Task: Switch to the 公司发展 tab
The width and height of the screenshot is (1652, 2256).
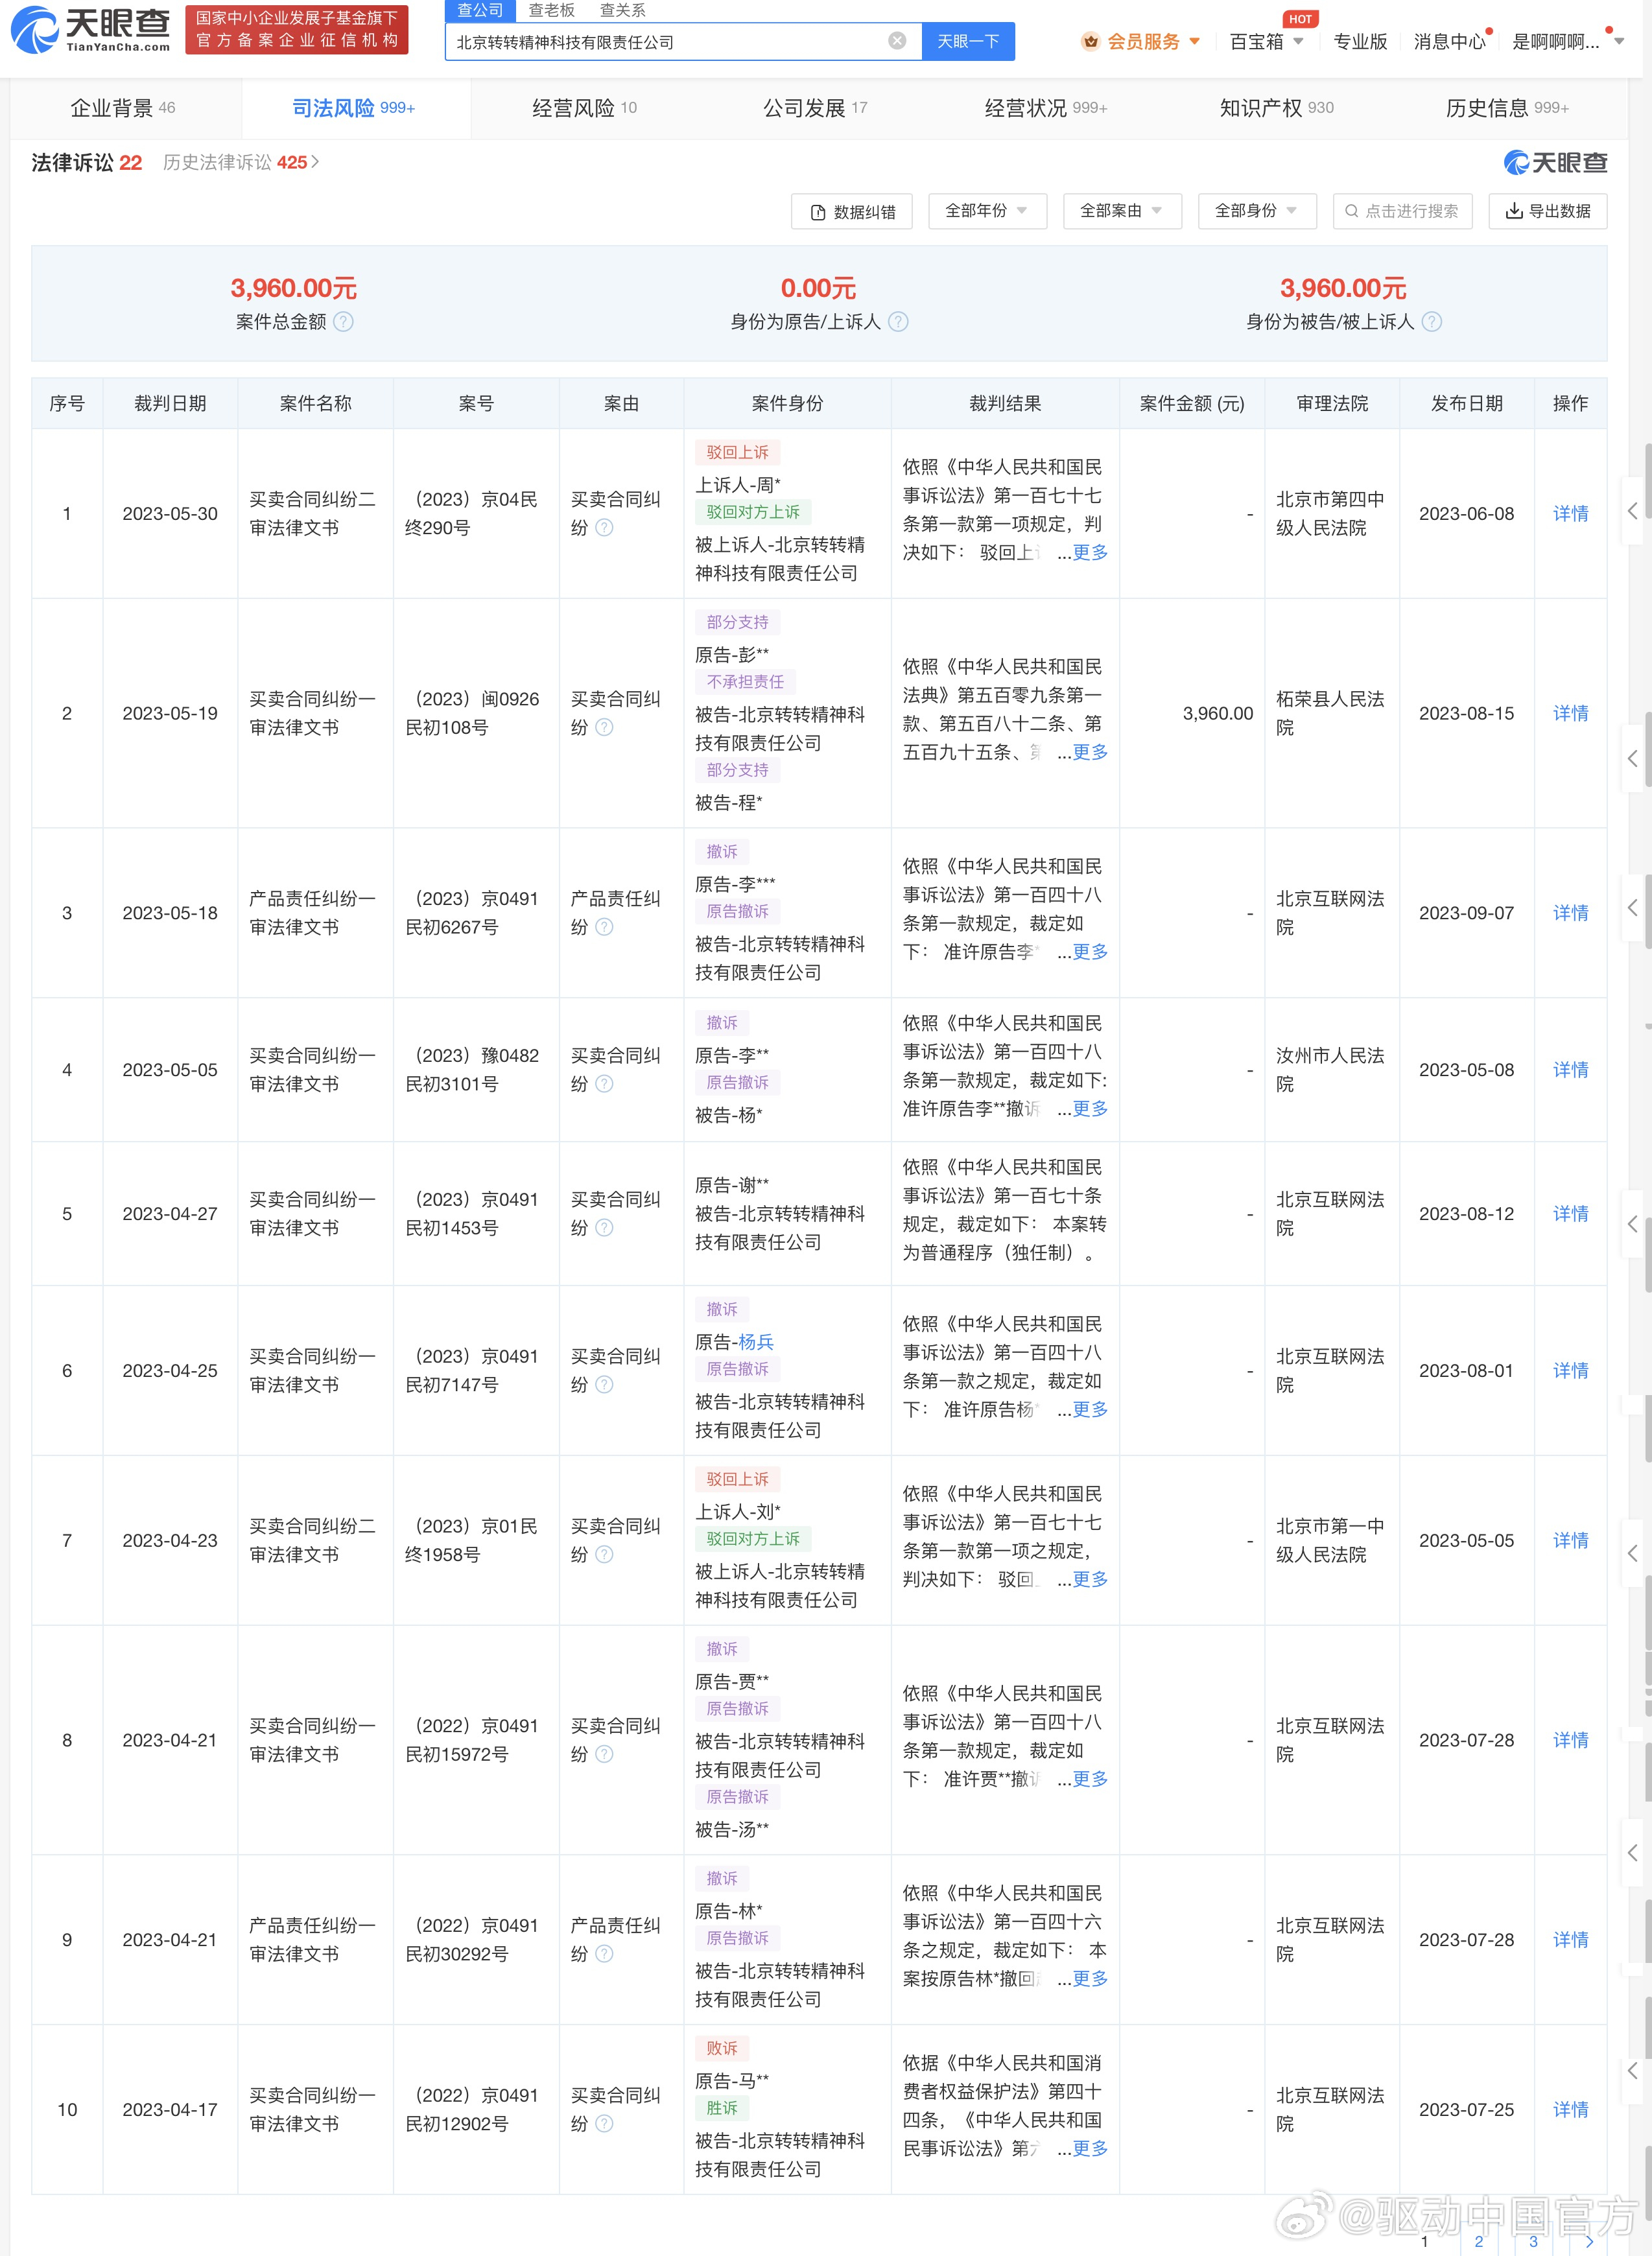Action: click(815, 108)
